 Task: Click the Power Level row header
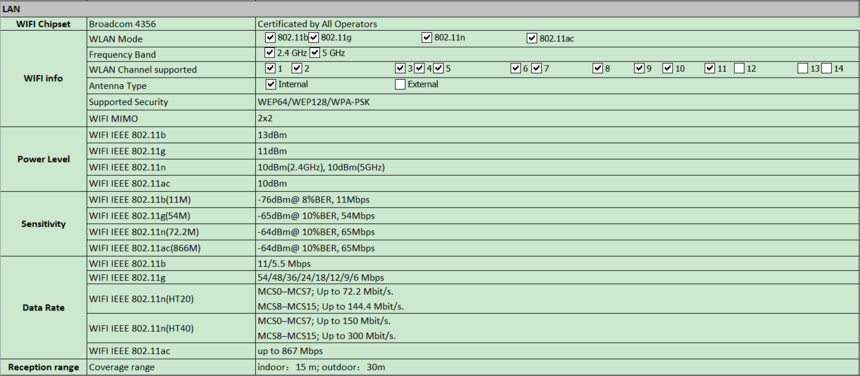(43, 159)
